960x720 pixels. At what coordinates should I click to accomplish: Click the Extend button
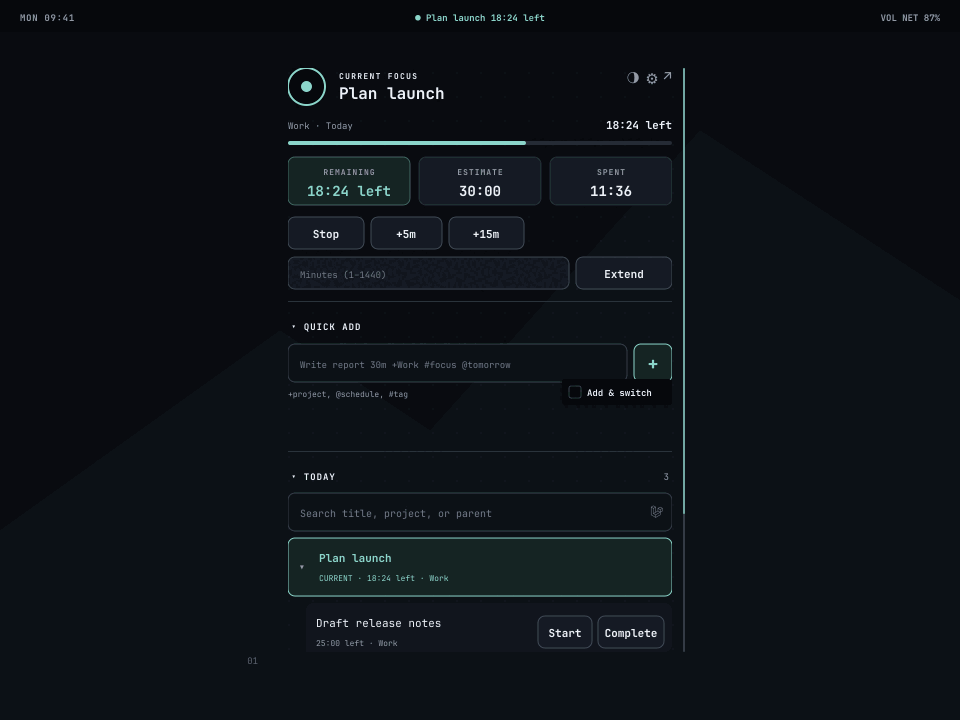pyautogui.click(x=623, y=273)
